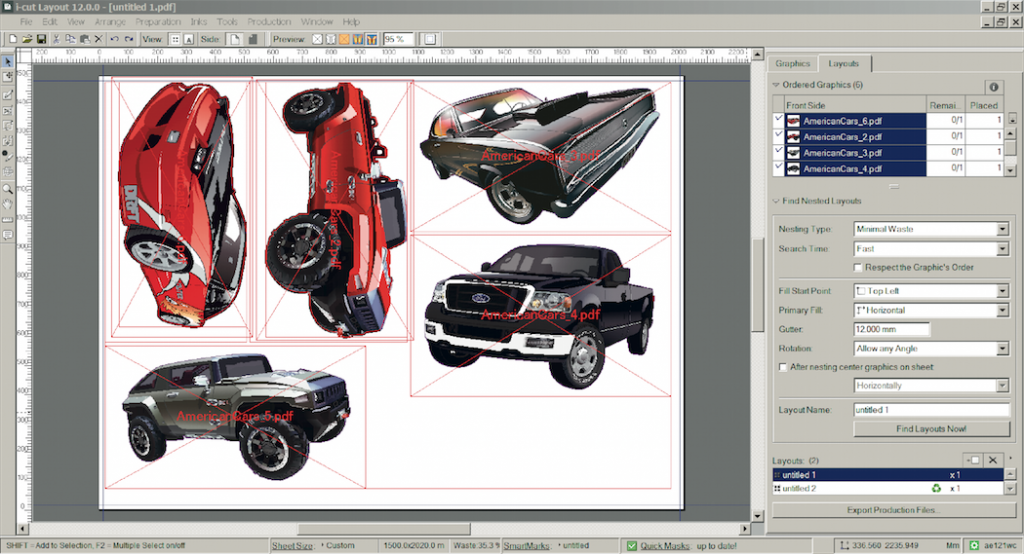
Task: Toggle View grid icon button
Action: [x=175, y=39]
